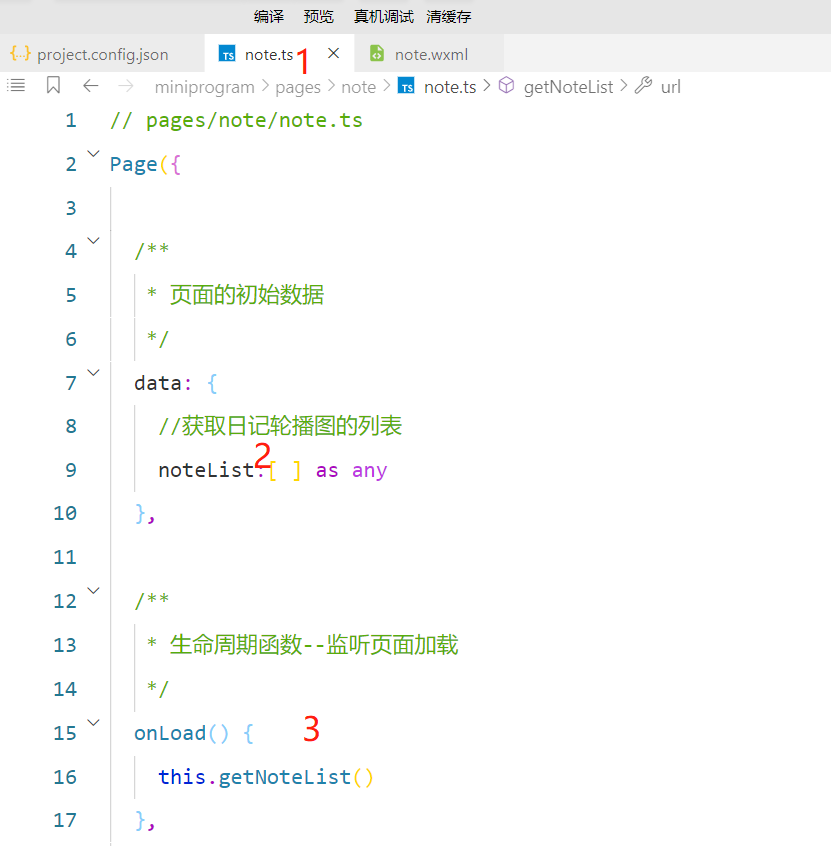The height and width of the screenshot is (846, 831).
Task: Navigate forward with the right arrow icon
Action: [x=126, y=85]
